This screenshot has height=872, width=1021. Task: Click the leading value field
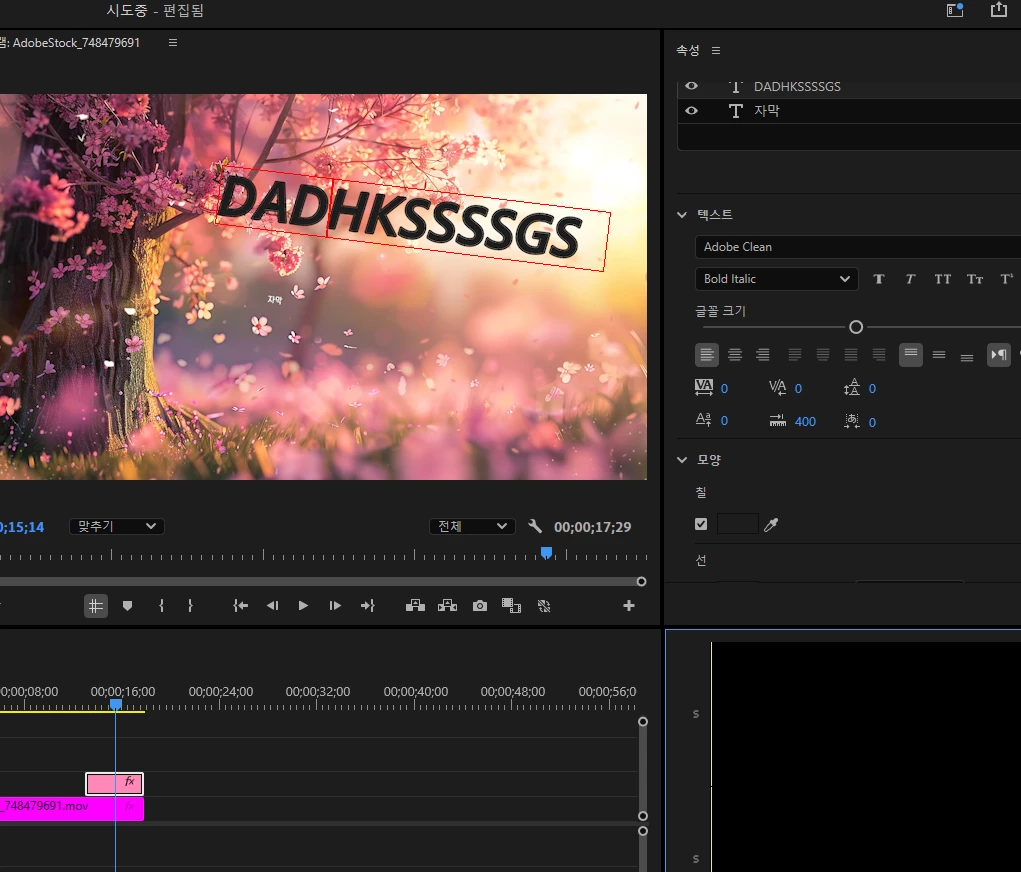point(872,389)
